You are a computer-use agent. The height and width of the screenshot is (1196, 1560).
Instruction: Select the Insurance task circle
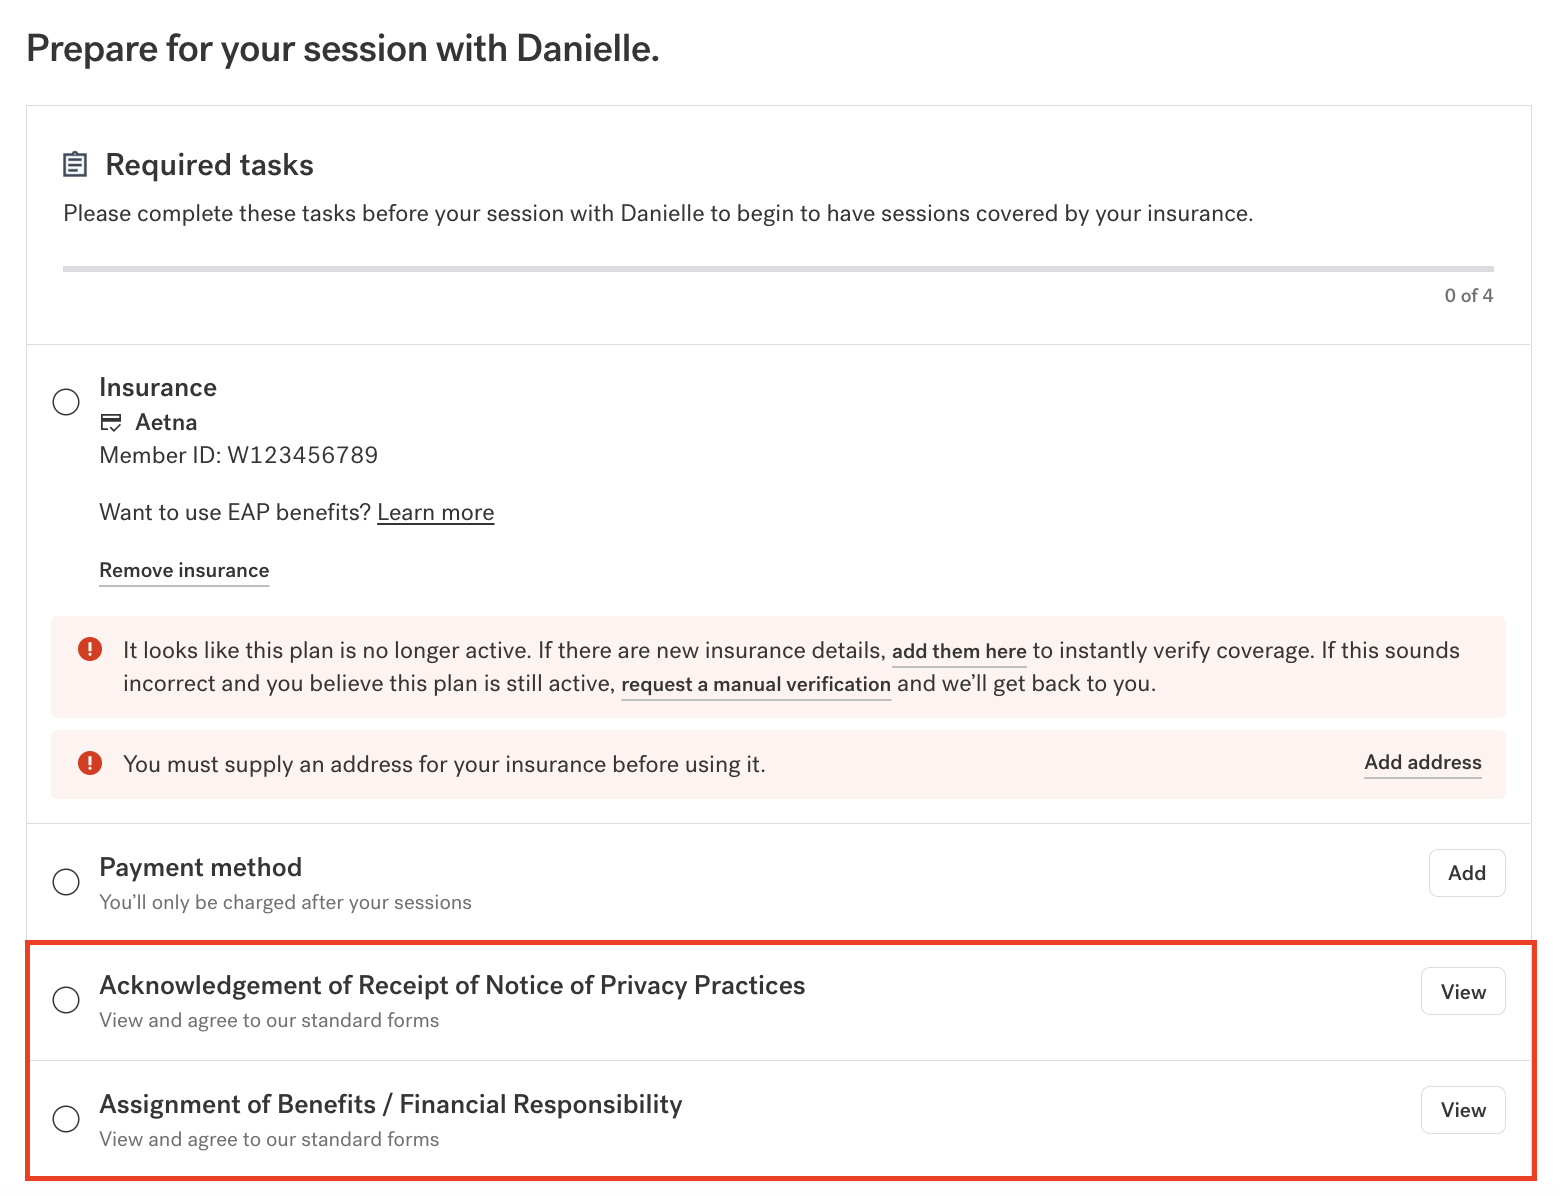pos(66,401)
